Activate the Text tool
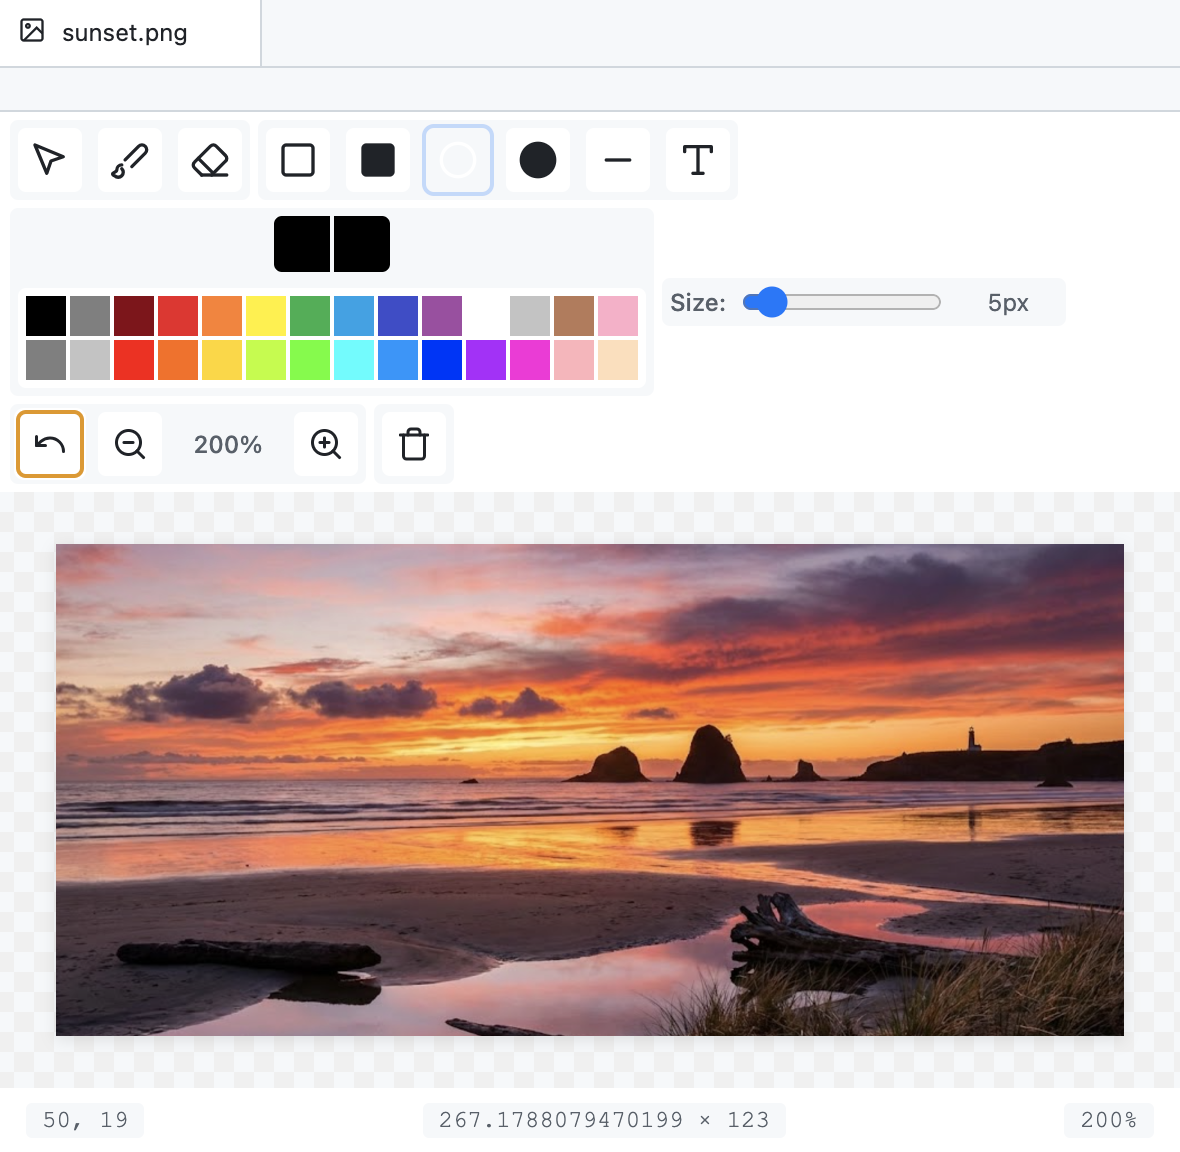The width and height of the screenshot is (1180, 1152). [x=697, y=160]
